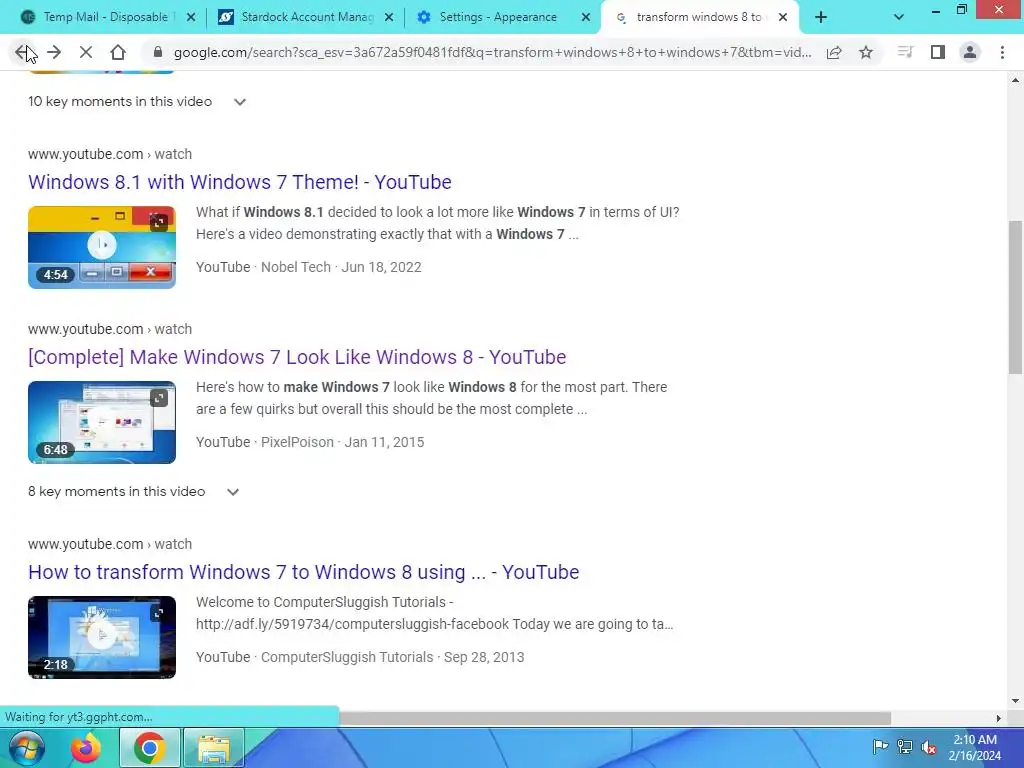Open Windows 8.1 with Windows 7 Theme! result

pos(240,182)
